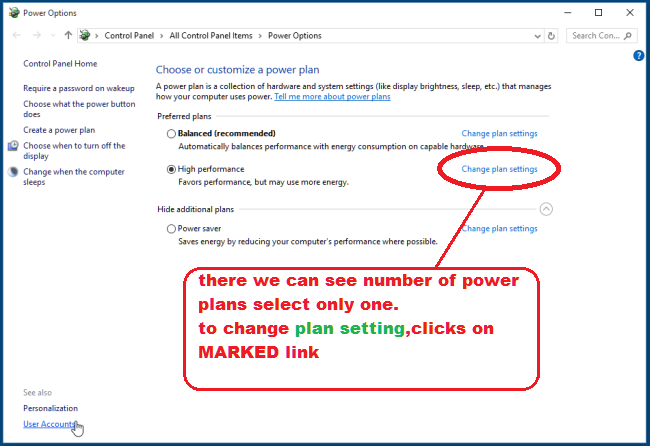Minimize the Power Options window
This screenshot has height=446, width=650.
[568, 13]
